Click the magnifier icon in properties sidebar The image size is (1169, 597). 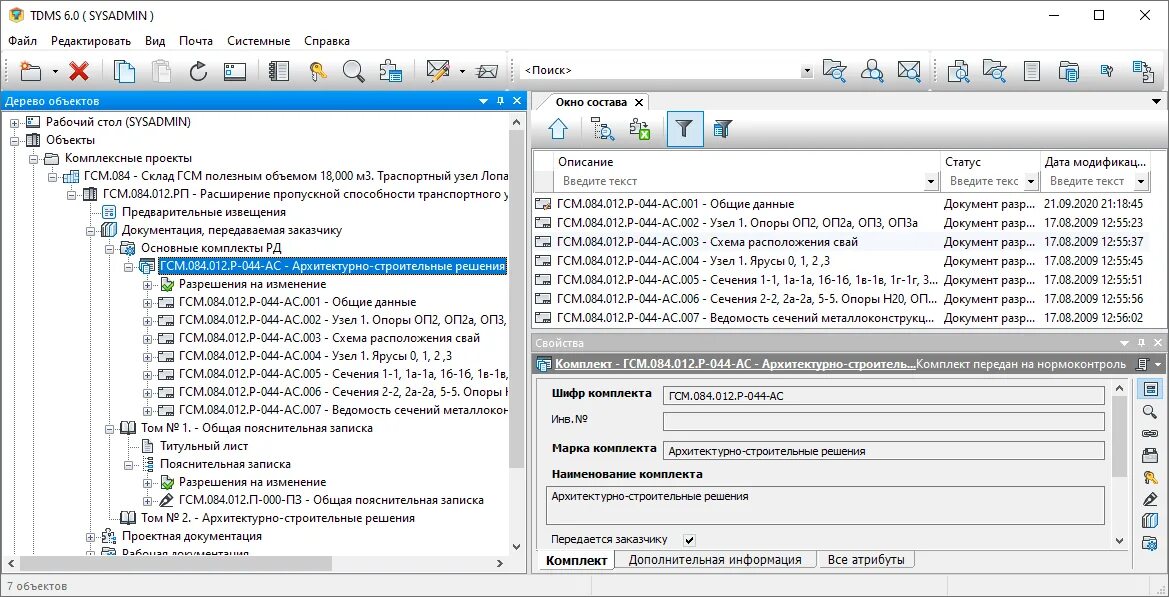tap(1150, 411)
